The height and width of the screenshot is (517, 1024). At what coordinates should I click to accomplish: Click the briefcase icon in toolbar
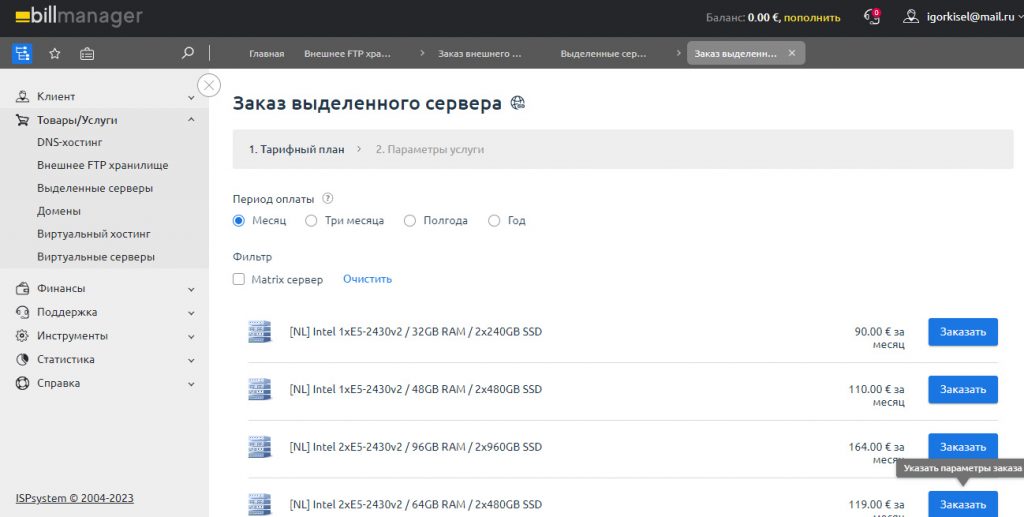(x=87, y=53)
